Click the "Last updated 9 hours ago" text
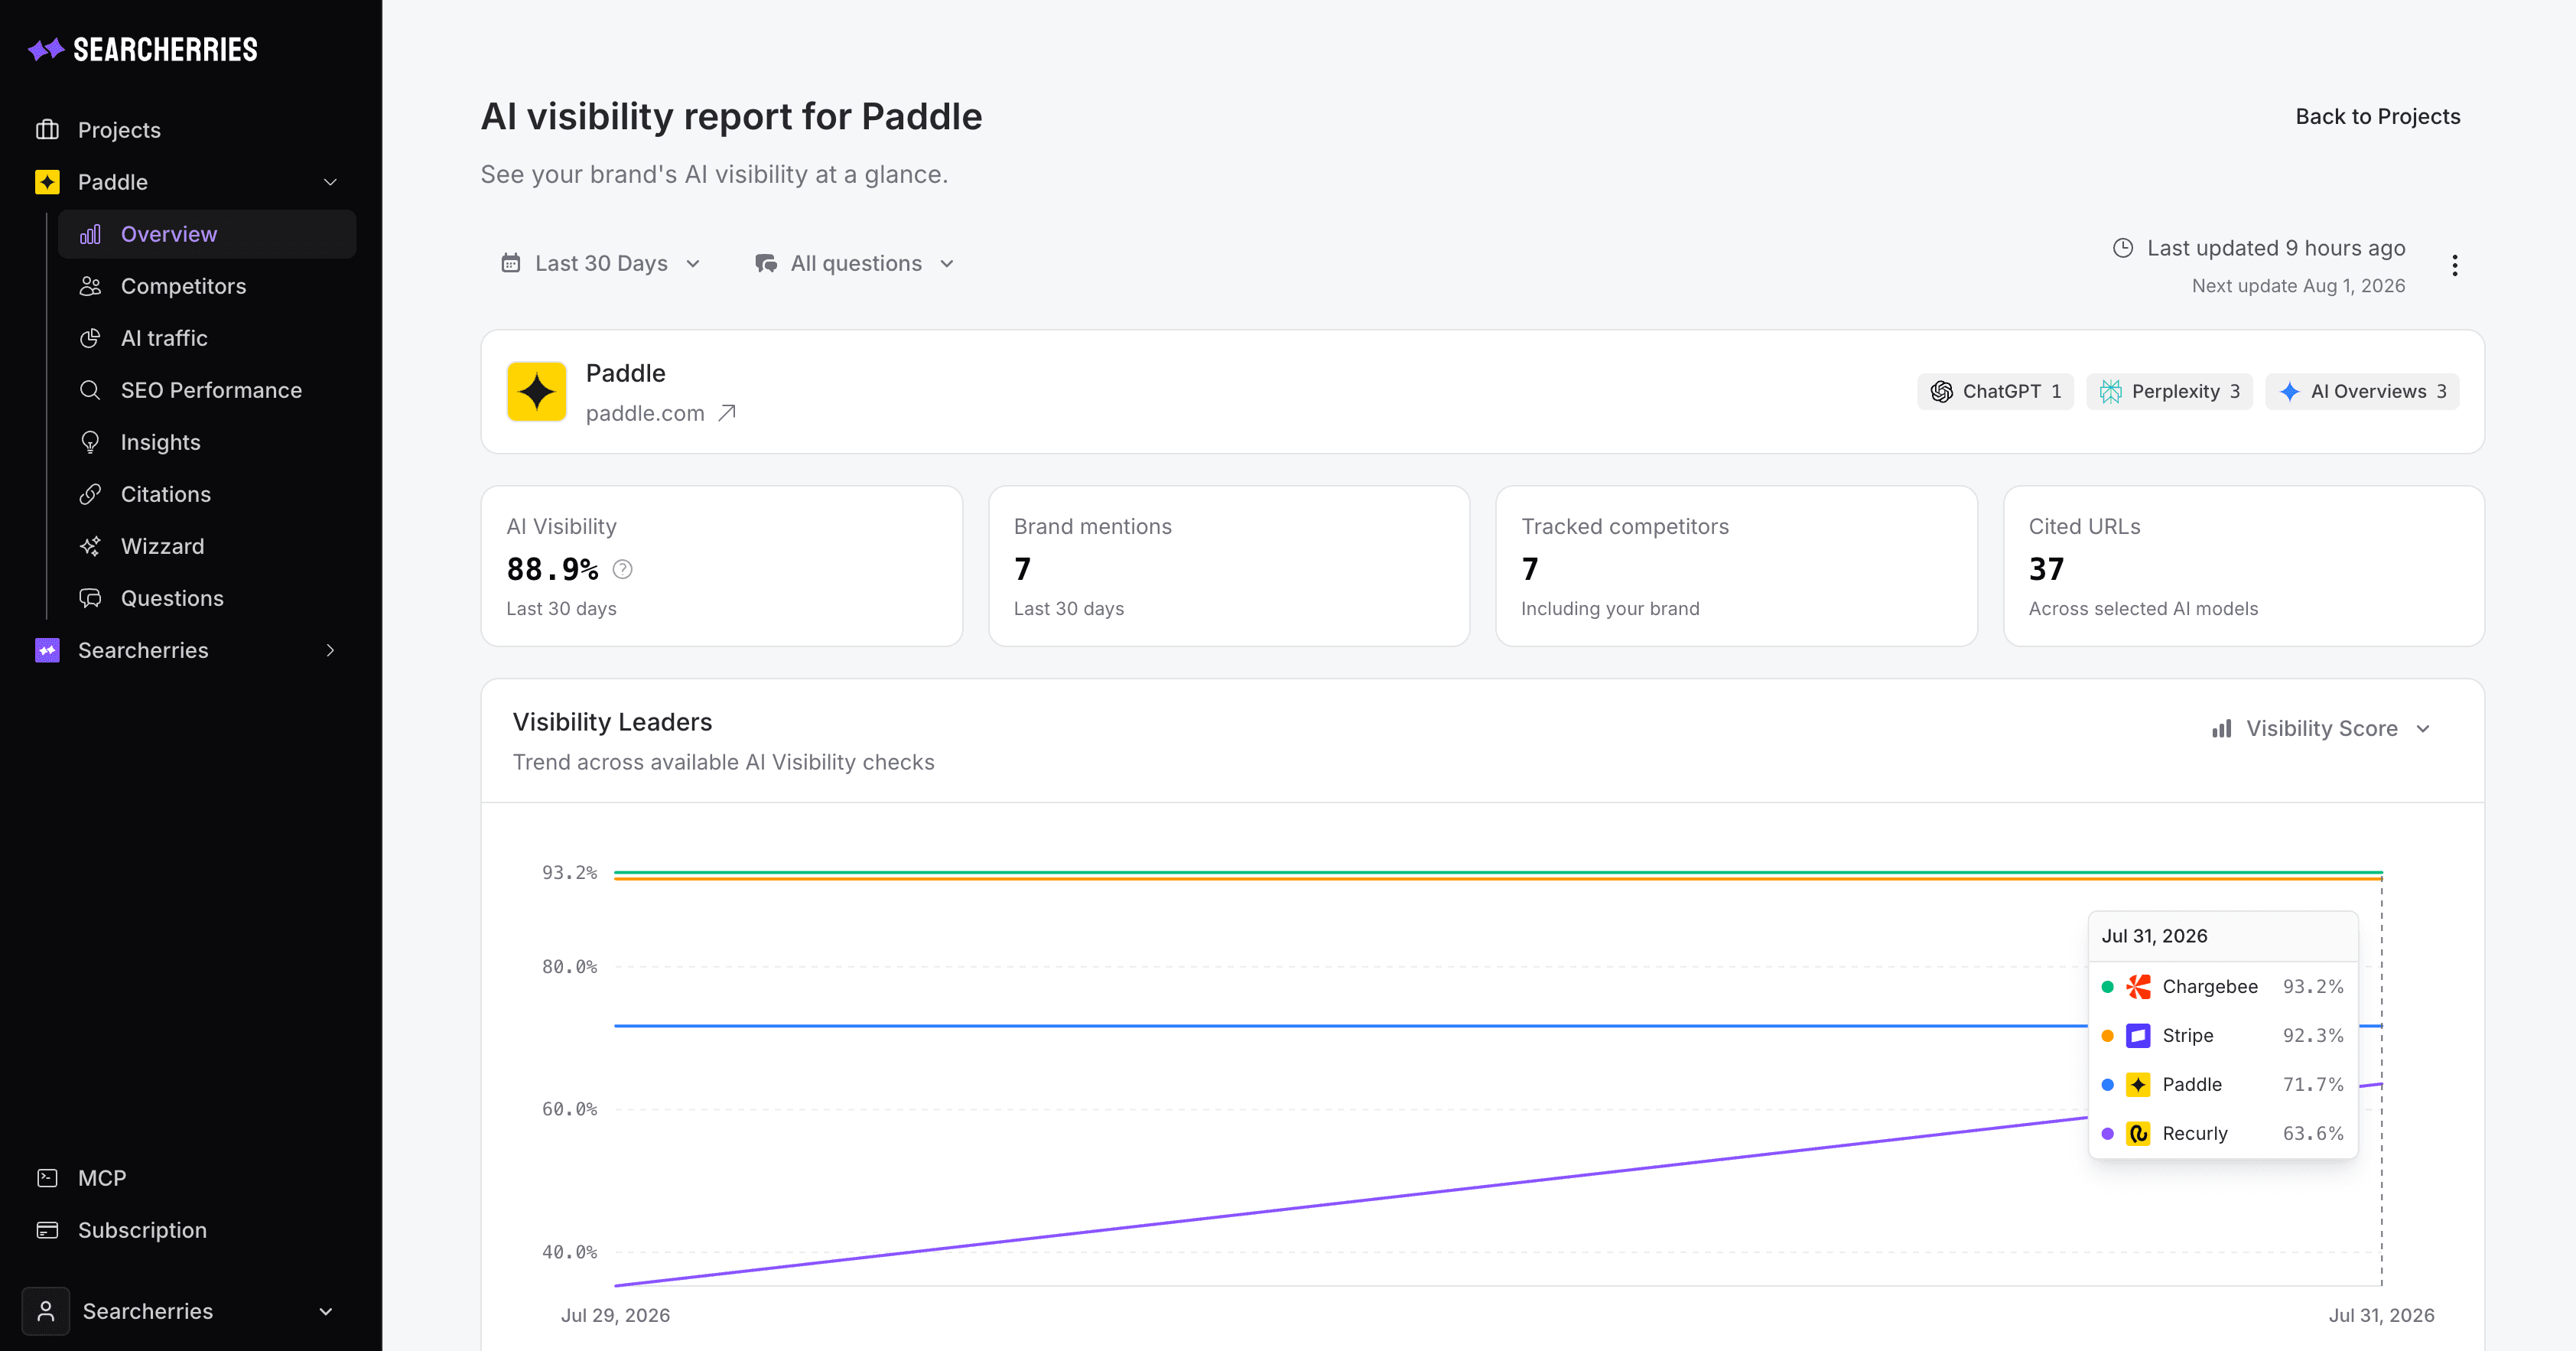2576x1351 pixels. click(2276, 248)
